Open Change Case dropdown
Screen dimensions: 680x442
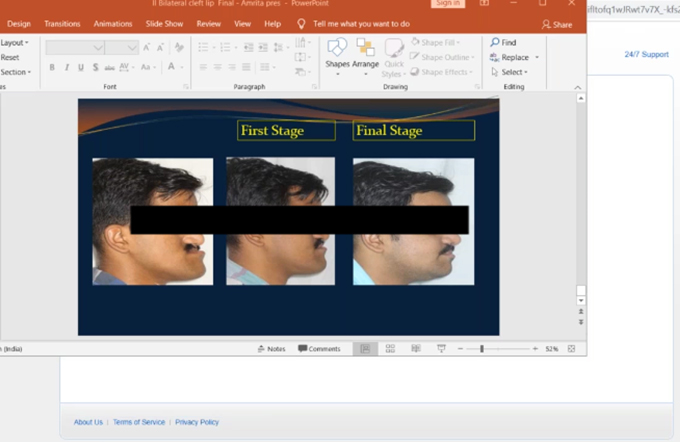(x=148, y=67)
